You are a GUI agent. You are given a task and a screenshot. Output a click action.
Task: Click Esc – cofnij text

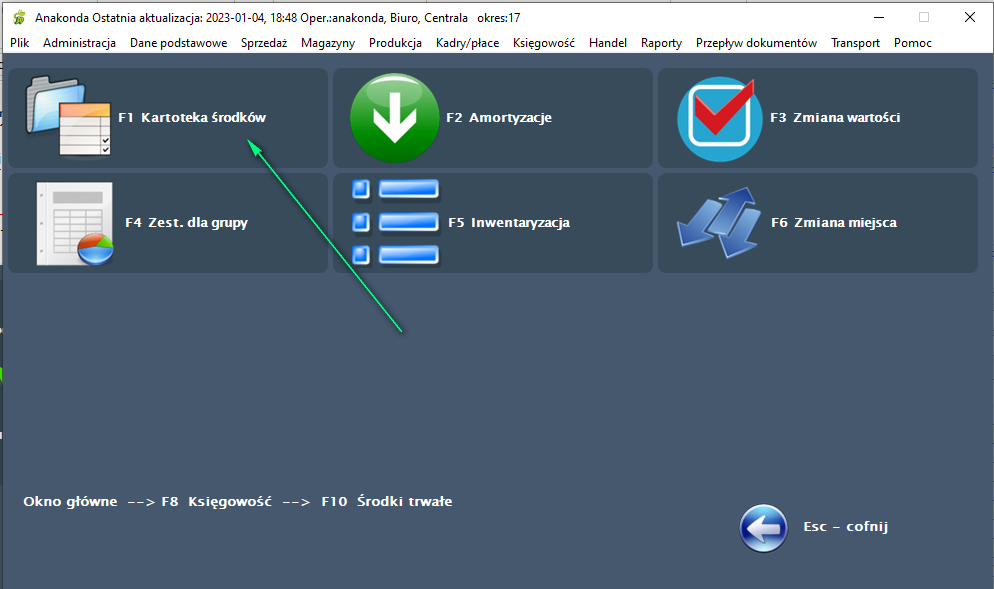tap(846, 527)
